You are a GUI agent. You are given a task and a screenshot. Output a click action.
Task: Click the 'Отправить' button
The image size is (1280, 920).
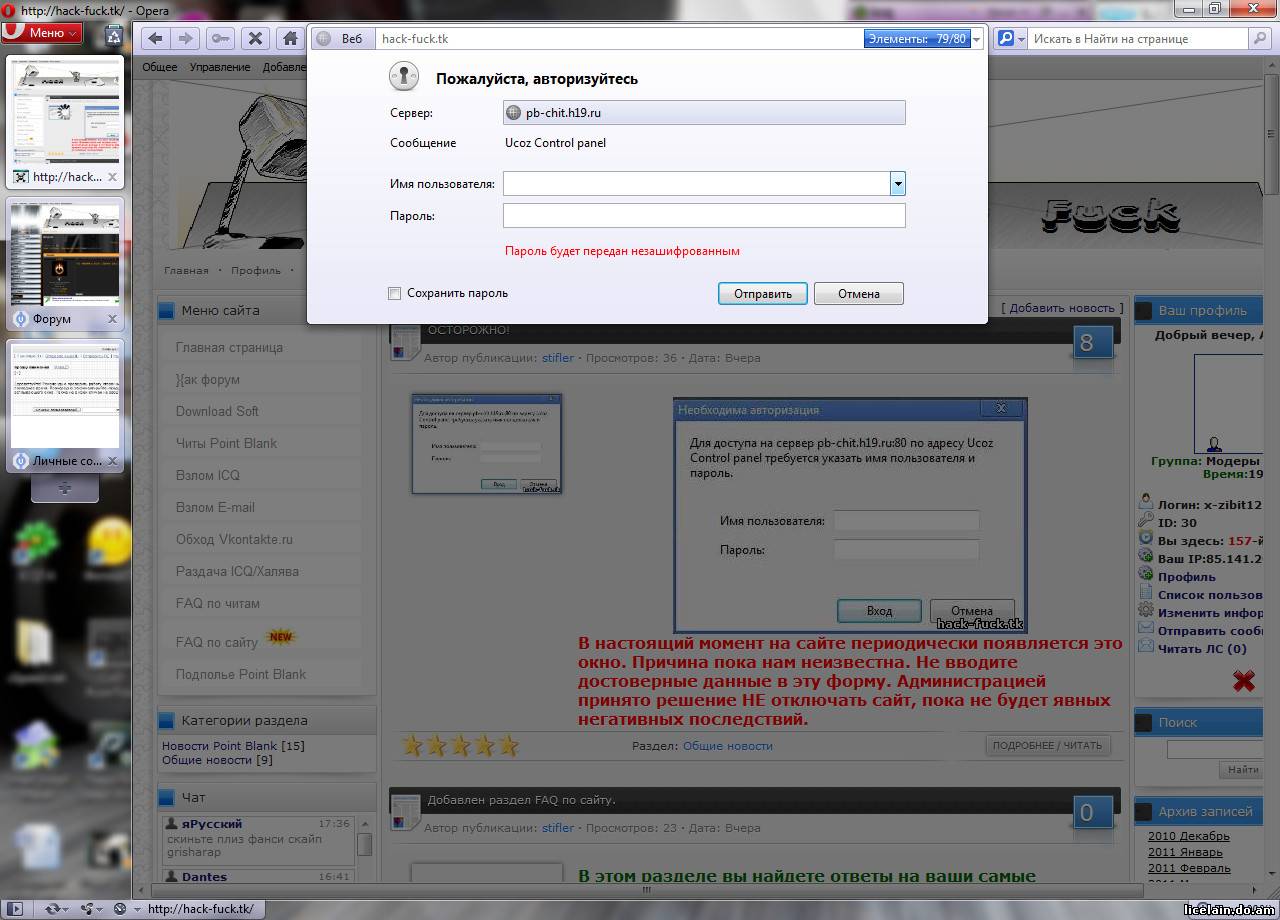[x=762, y=293]
